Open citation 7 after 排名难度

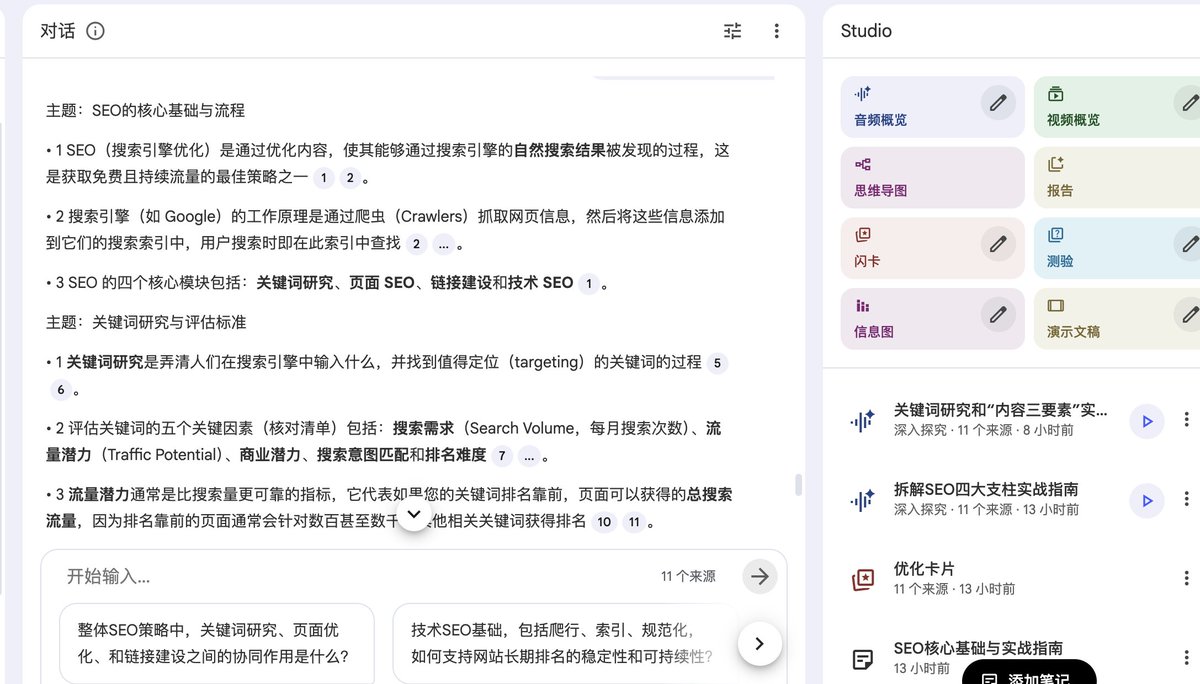click(x=502, y=457)
